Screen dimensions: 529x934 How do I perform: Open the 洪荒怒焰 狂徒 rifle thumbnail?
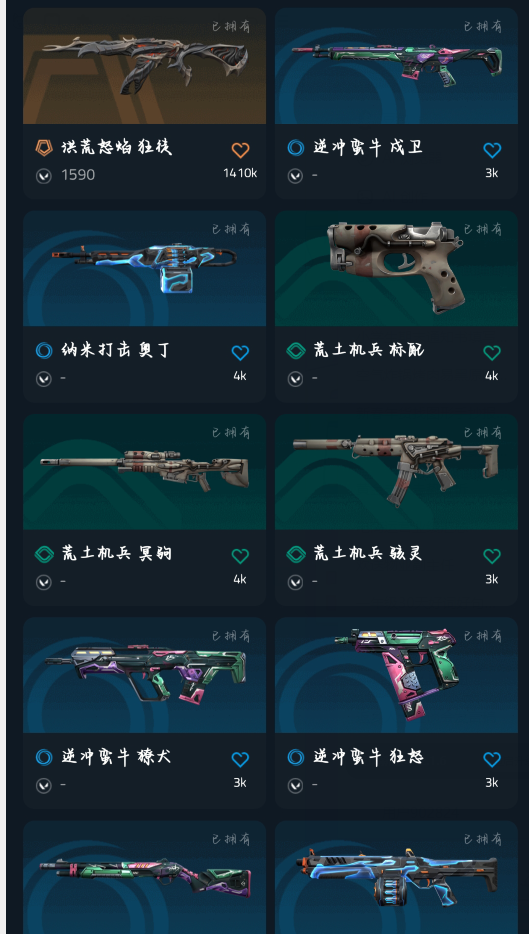coord(145,66)
